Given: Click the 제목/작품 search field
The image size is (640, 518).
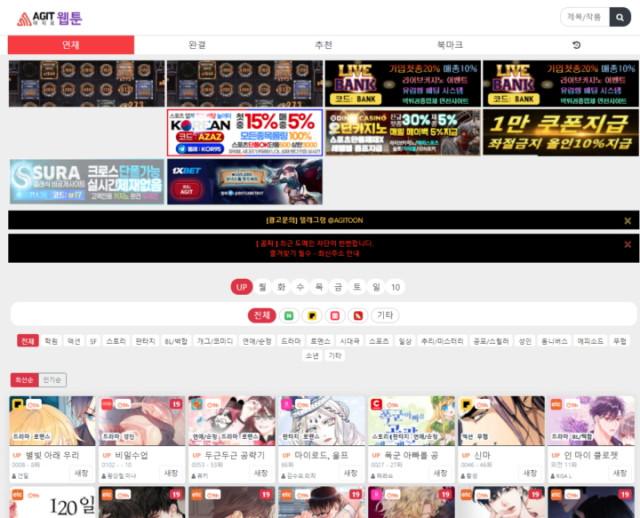Looking at the screenshot, I should tap(585, 17).
